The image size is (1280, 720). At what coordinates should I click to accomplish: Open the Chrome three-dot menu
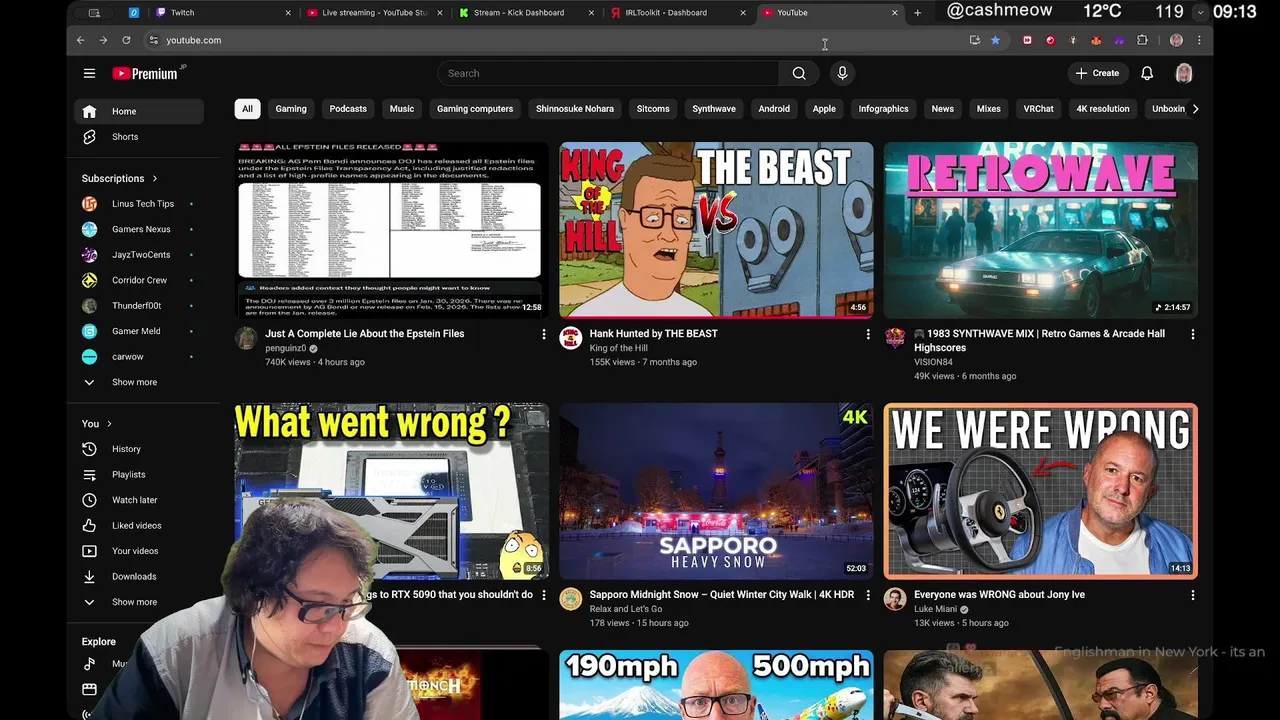[x=1199, y=40]
